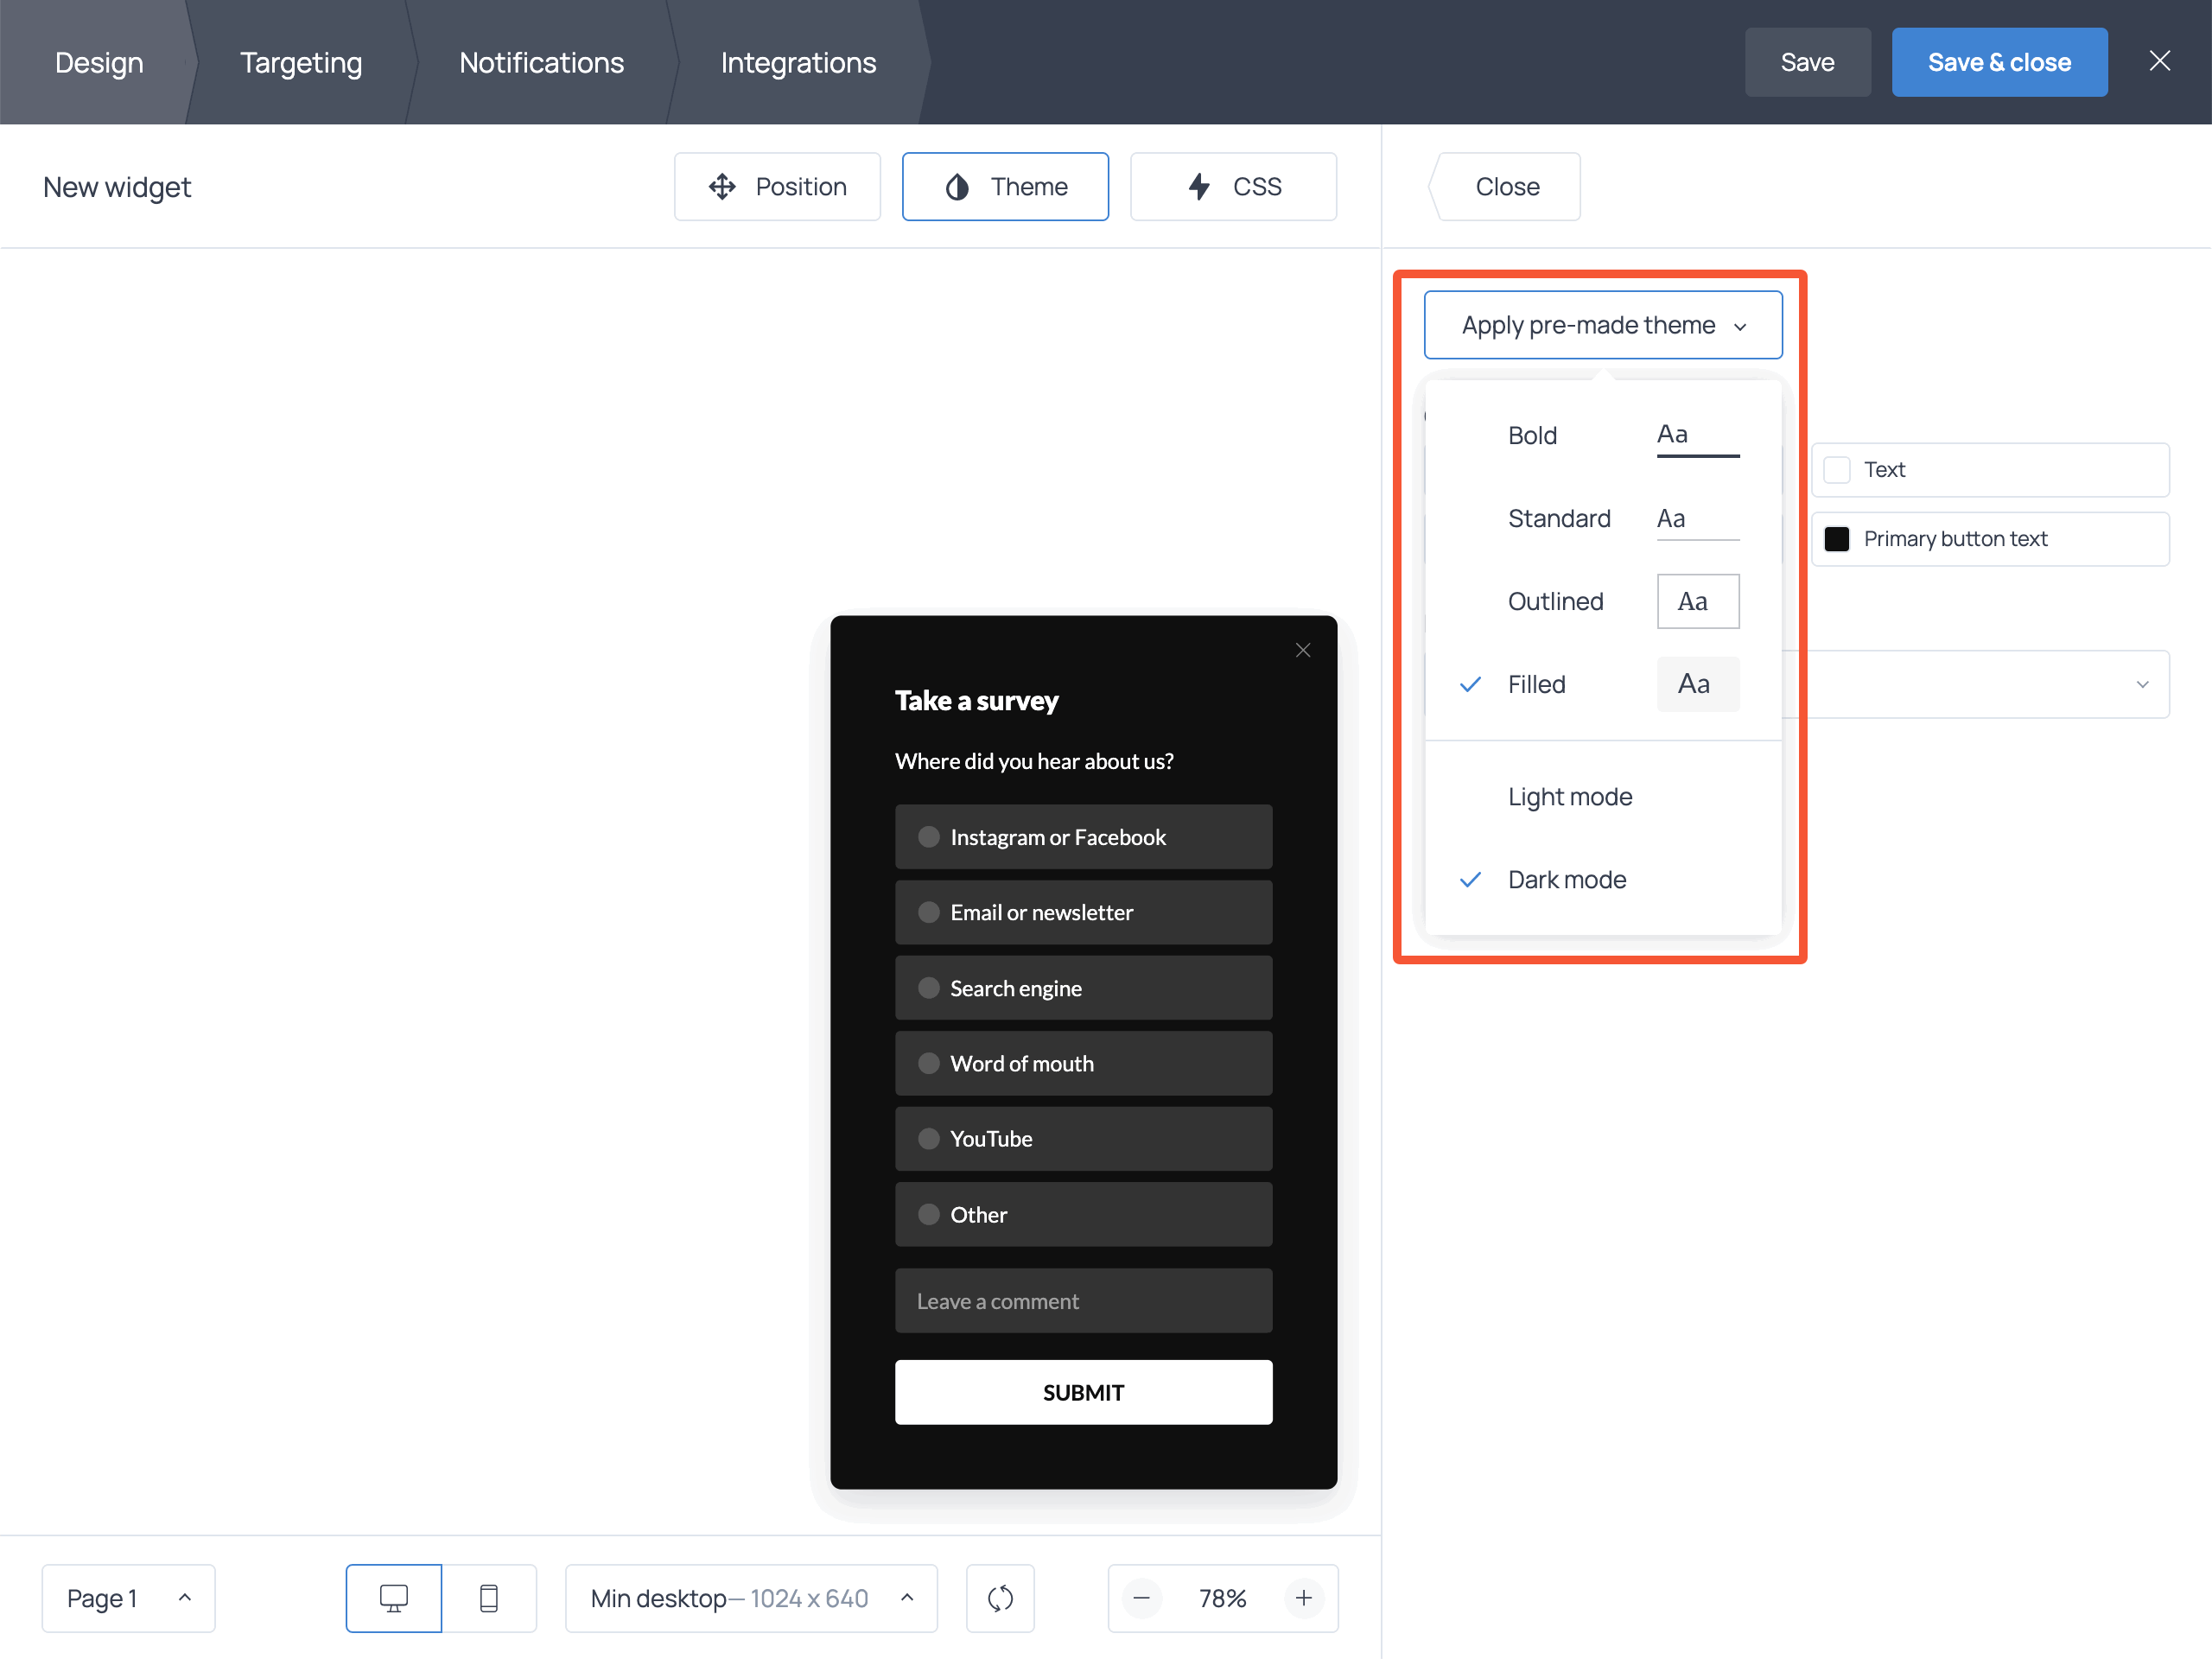This screenshot has height=1659, width=2212.
Task: Zoom in with the plus icon
Action: [1303, 1597]
